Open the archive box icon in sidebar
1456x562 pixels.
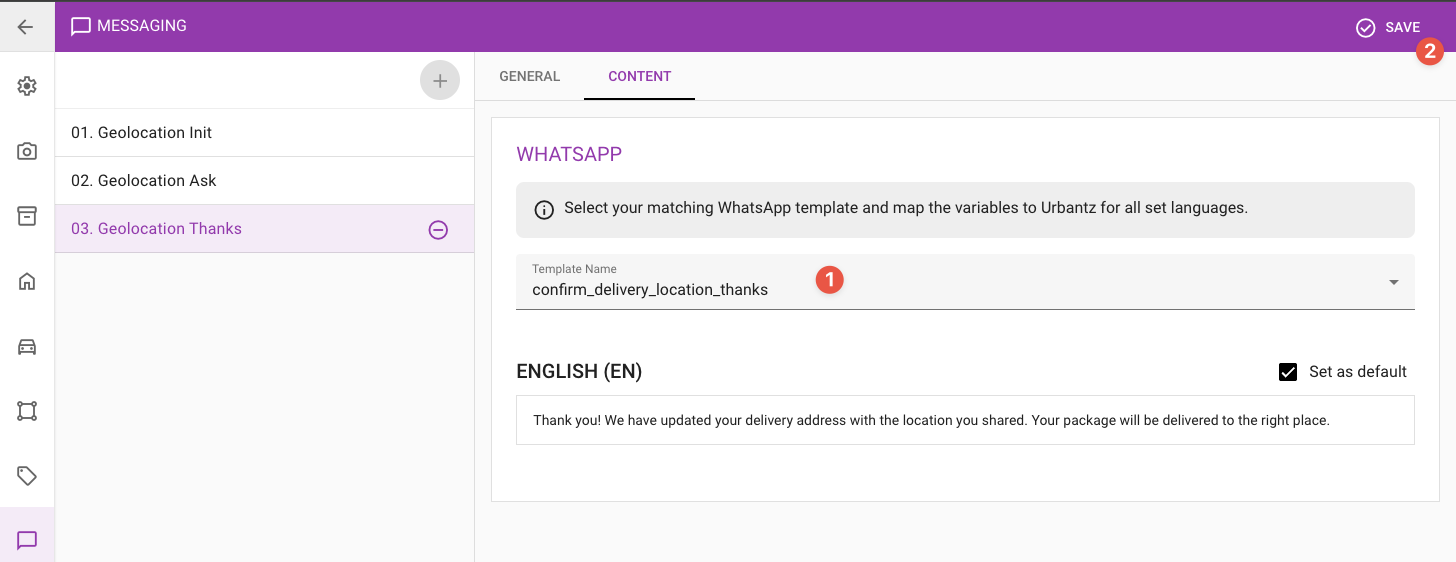[x=27, y=216]
